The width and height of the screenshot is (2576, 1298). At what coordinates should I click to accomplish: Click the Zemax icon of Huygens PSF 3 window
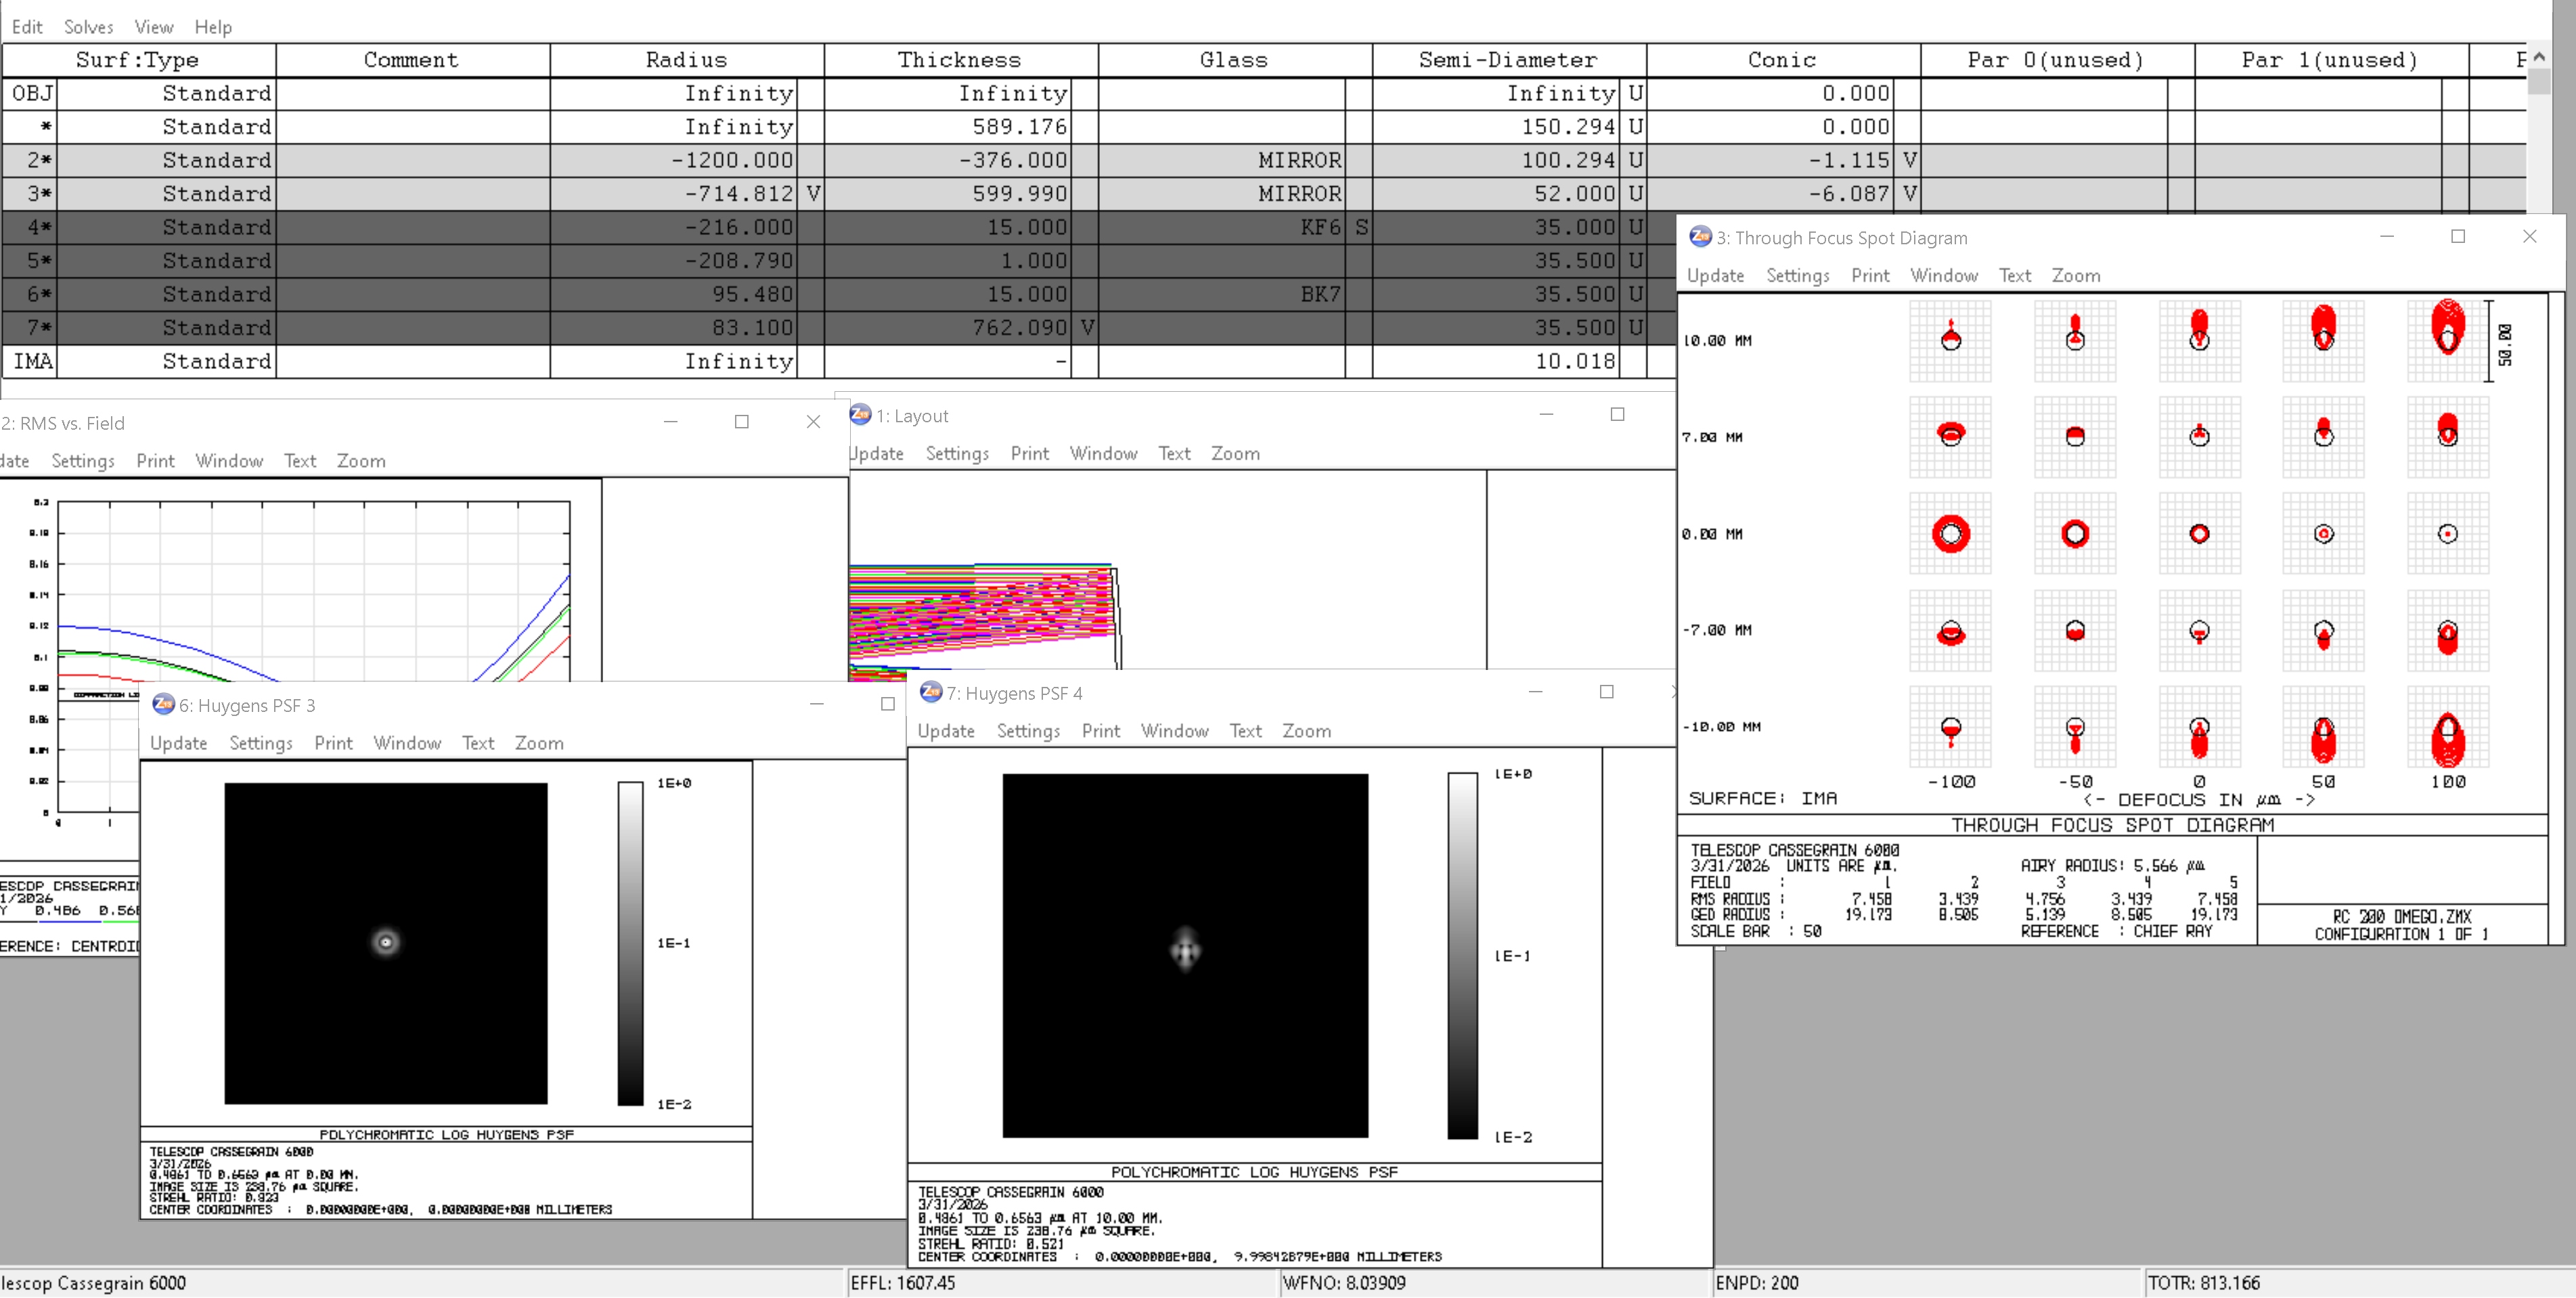click(163, 704)
